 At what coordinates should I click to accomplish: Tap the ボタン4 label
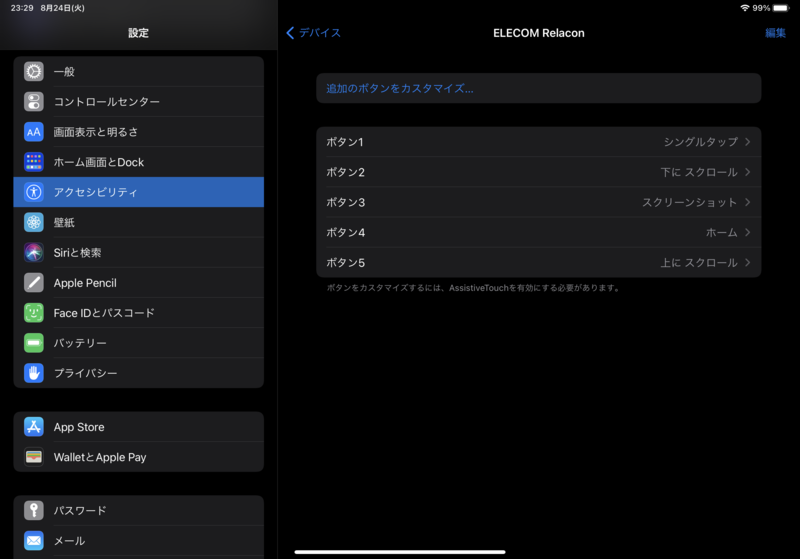pyautogui.click(x=345, y=232)
